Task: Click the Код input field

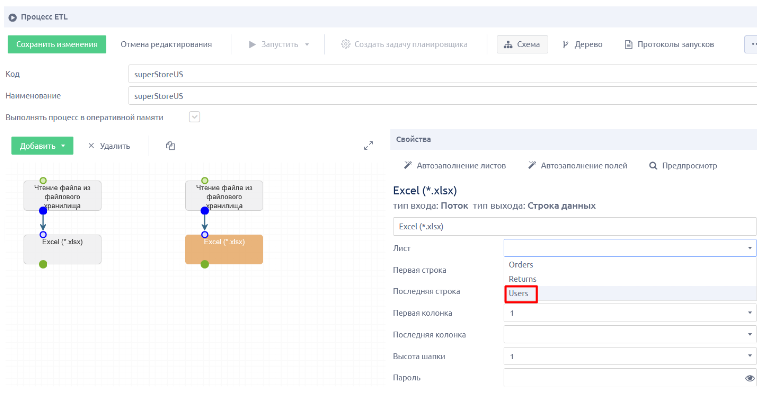Action: click(x=442, y=74)
